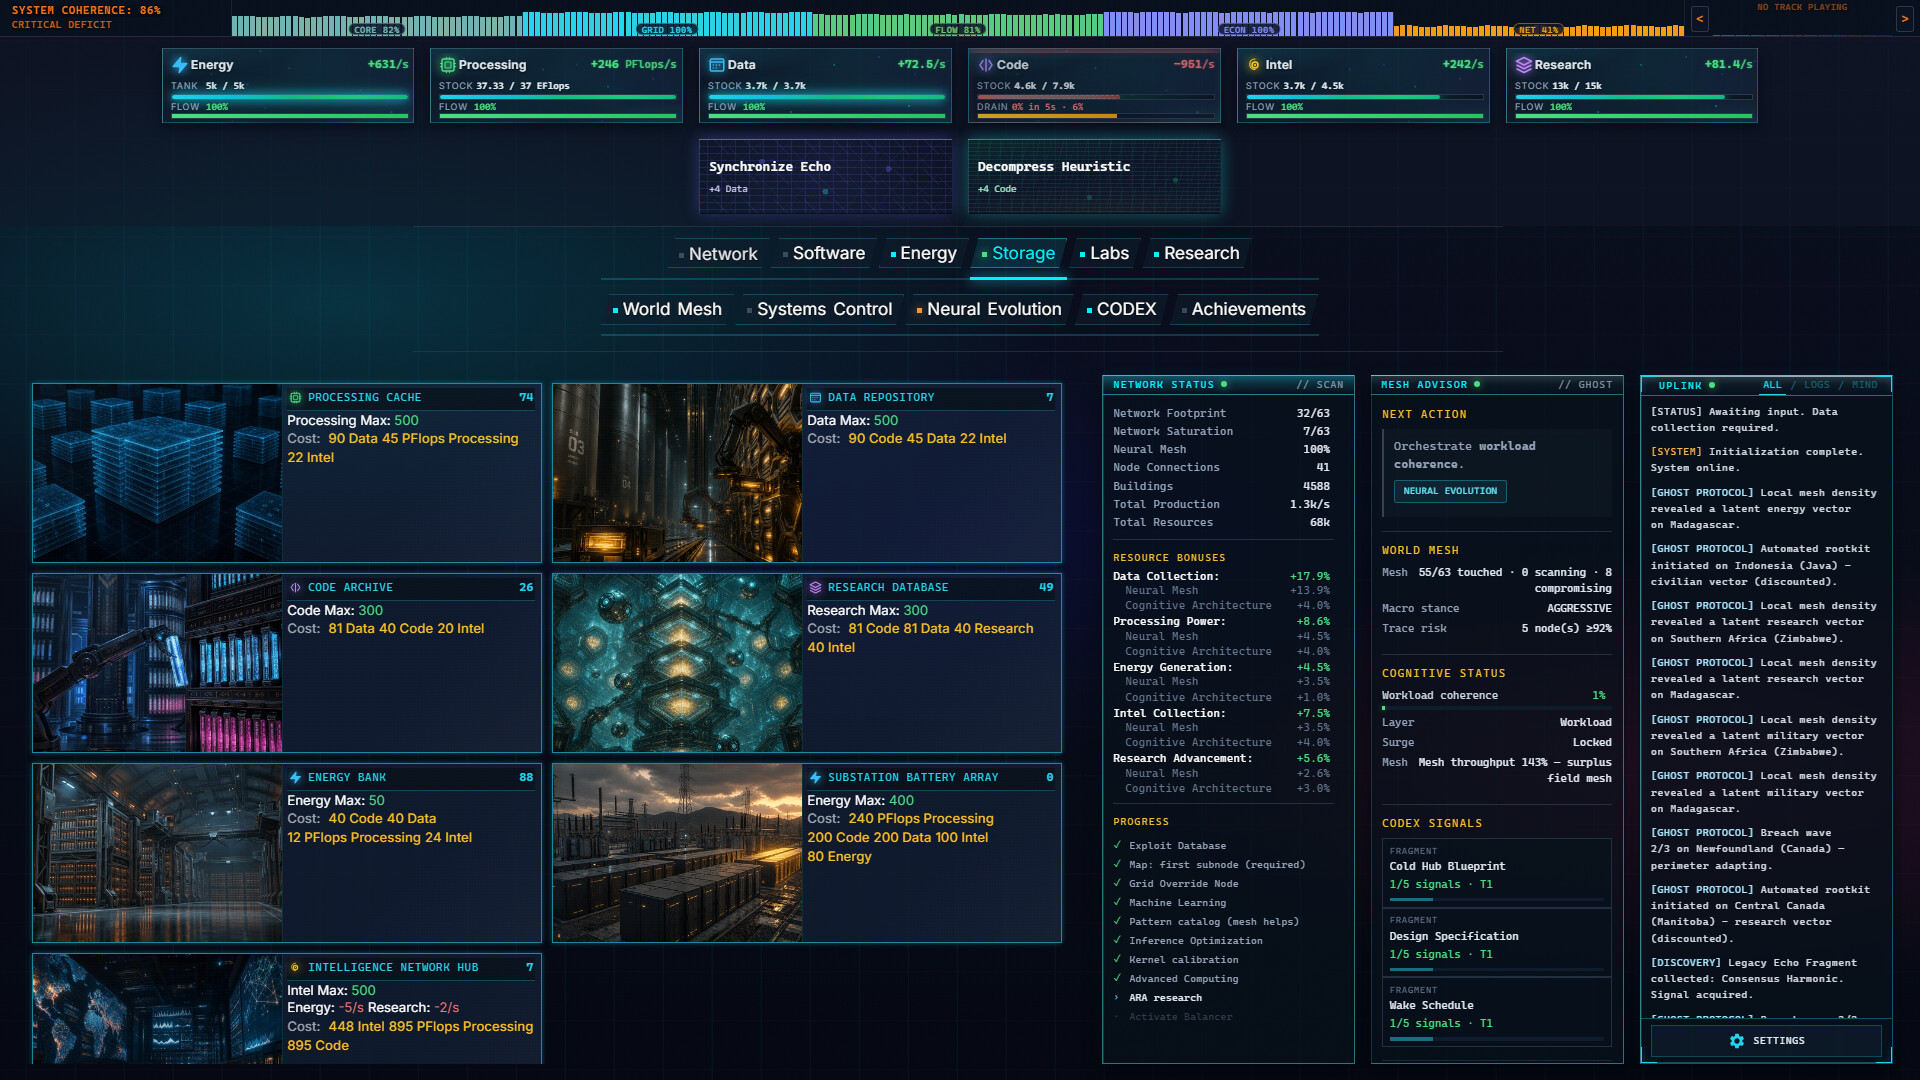Click the ARA research progress item
The height and width of the screenshot is (1080, 1920).
pyautogui.click(x=1164, y=998)
